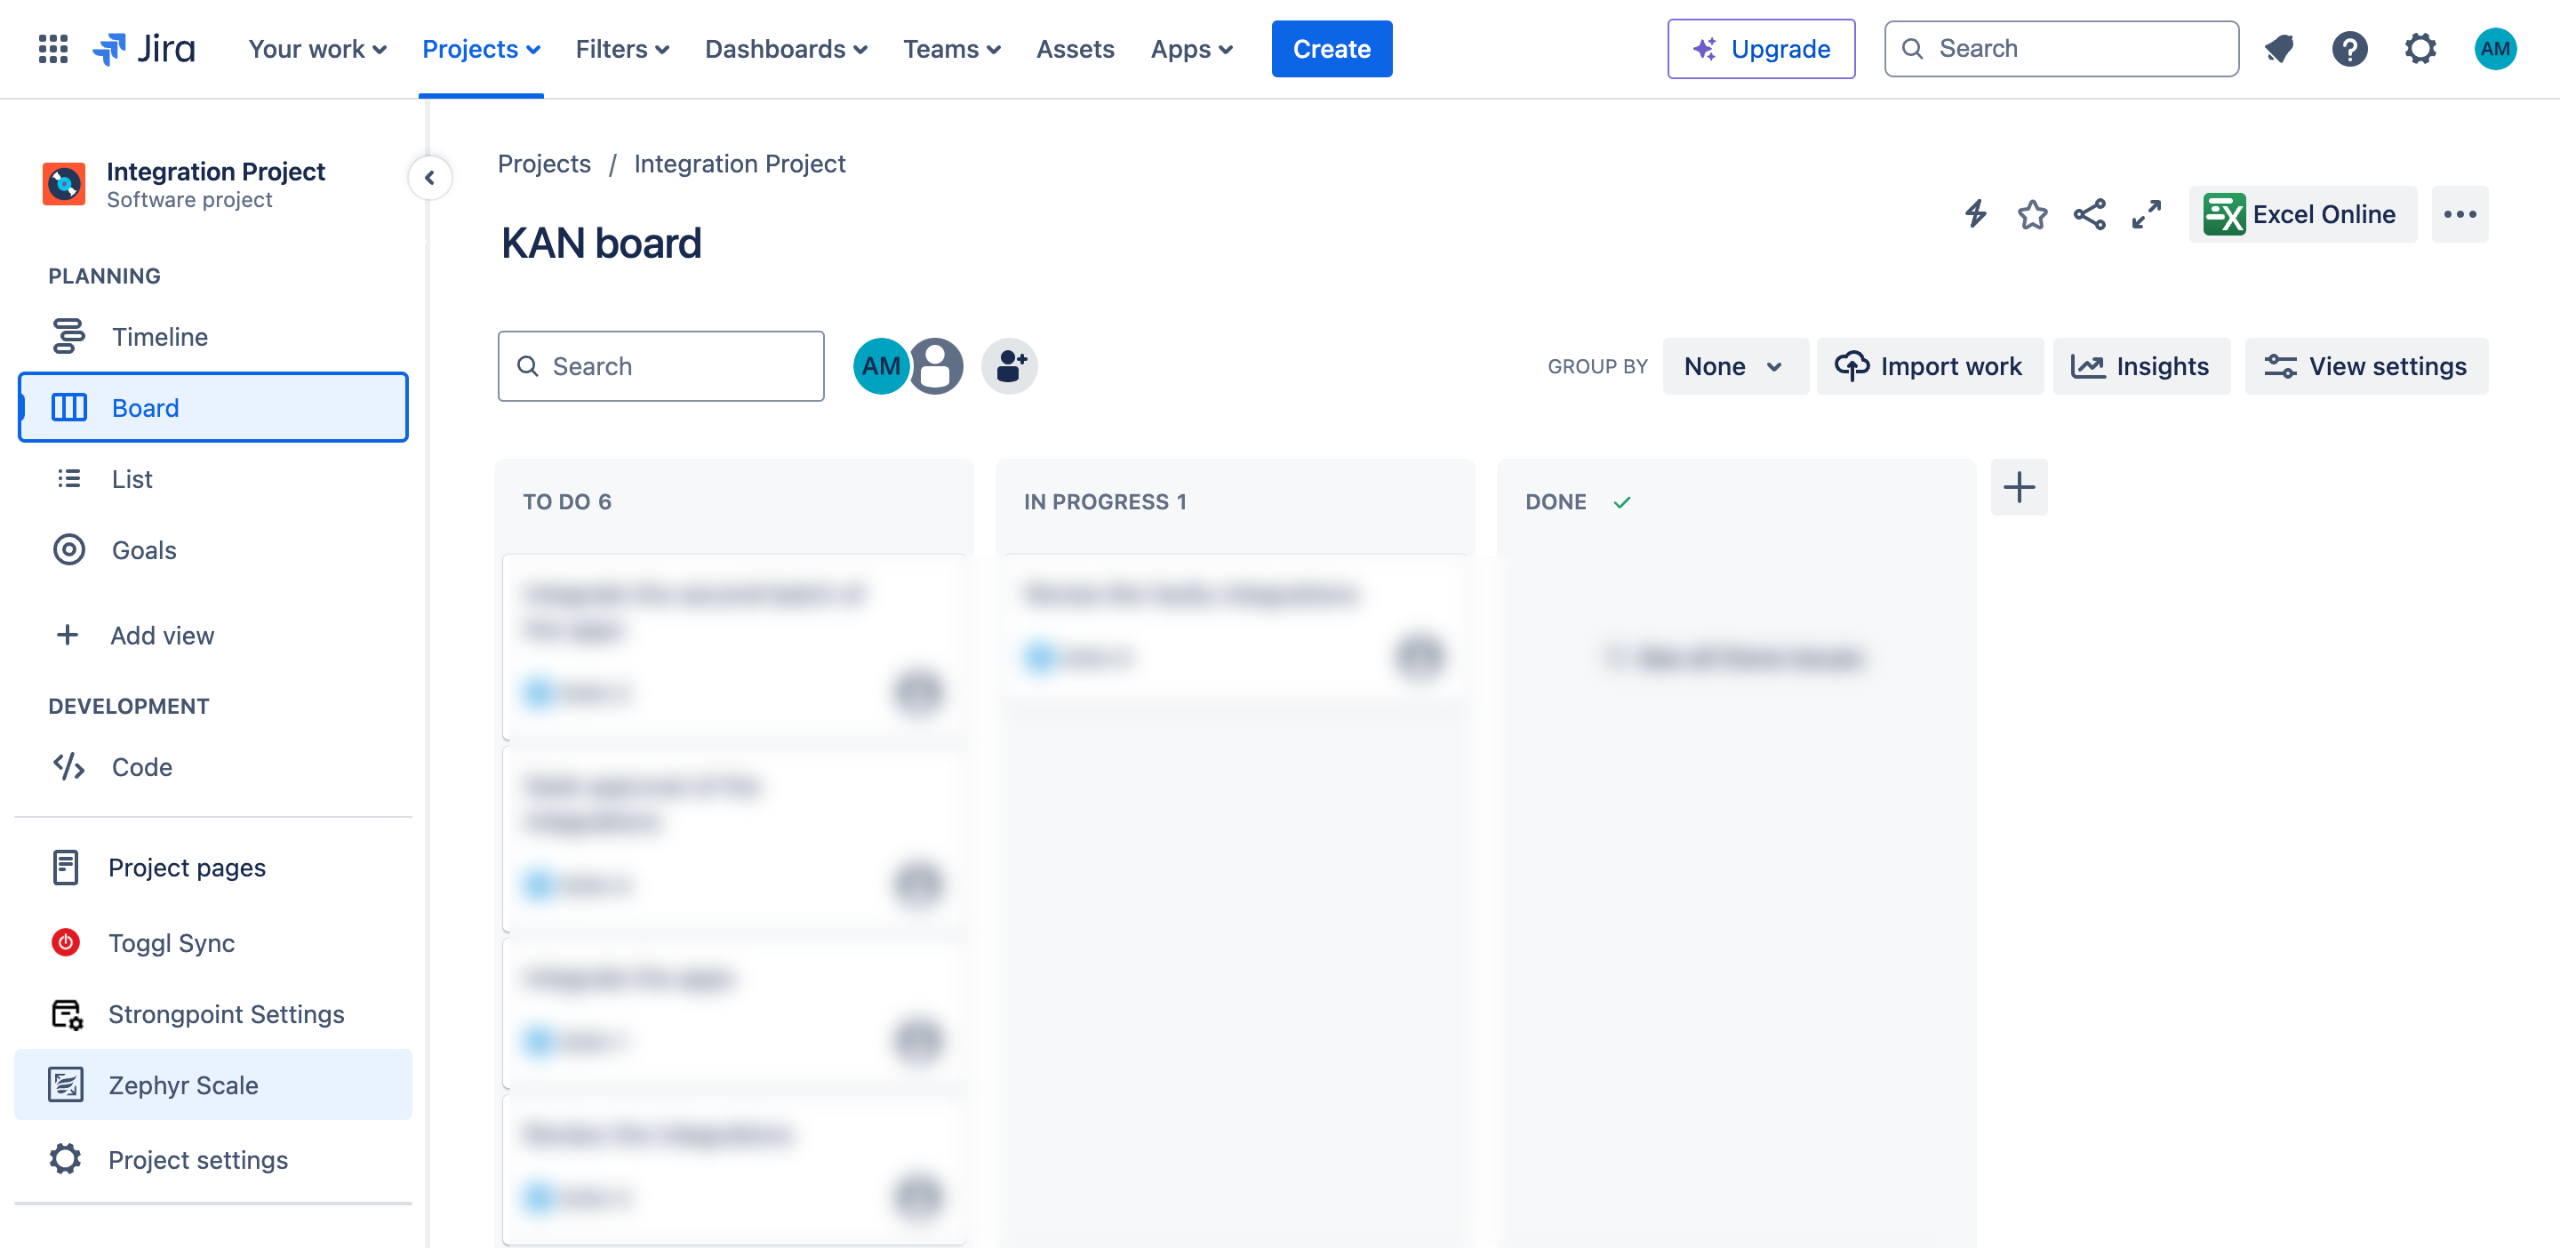Open the app switcher grid icon
The height and width of the screenshot is (1248, 2560).
(x=53, y=49)
